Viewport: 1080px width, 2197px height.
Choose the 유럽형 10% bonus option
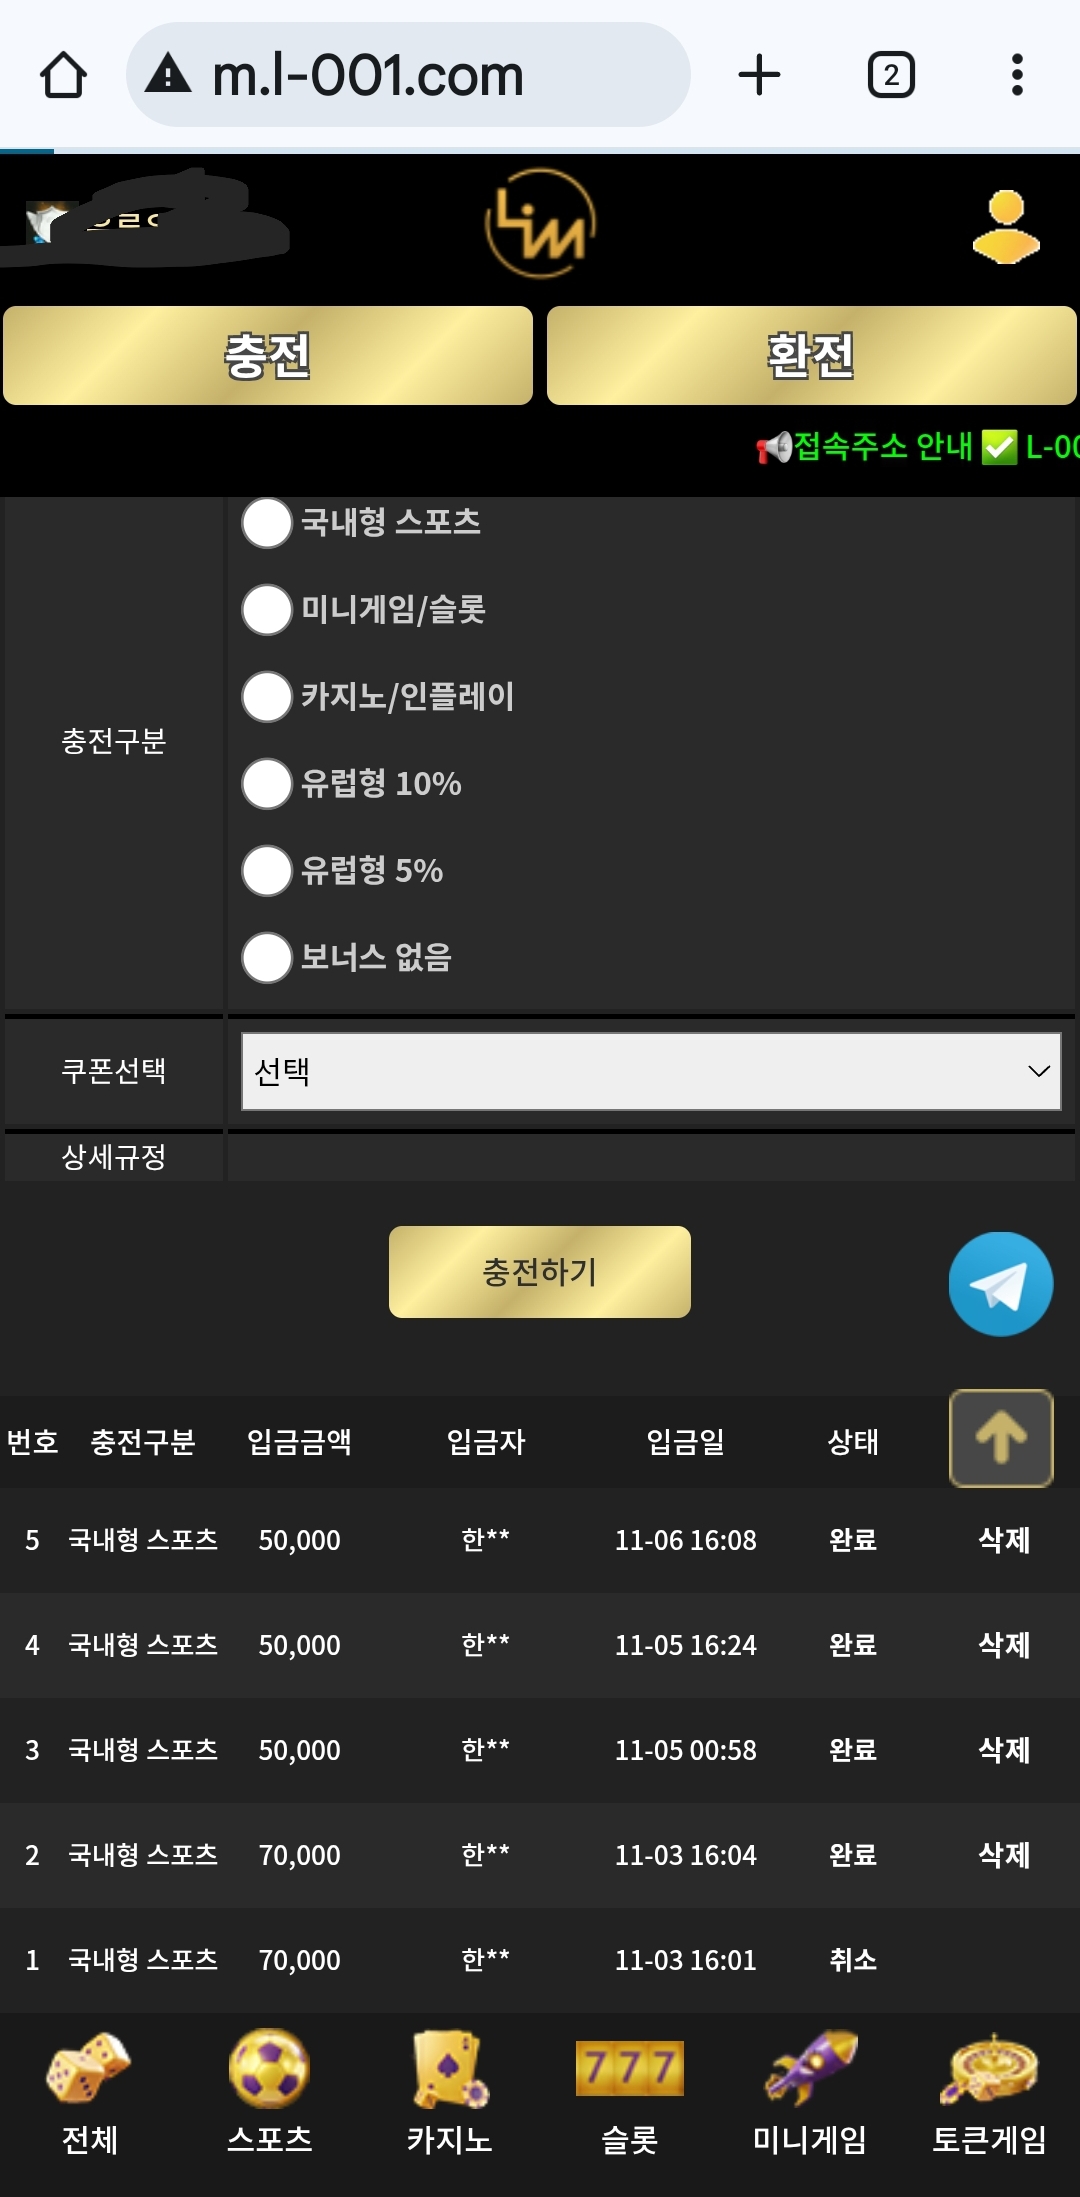click(x=266, y=785)
